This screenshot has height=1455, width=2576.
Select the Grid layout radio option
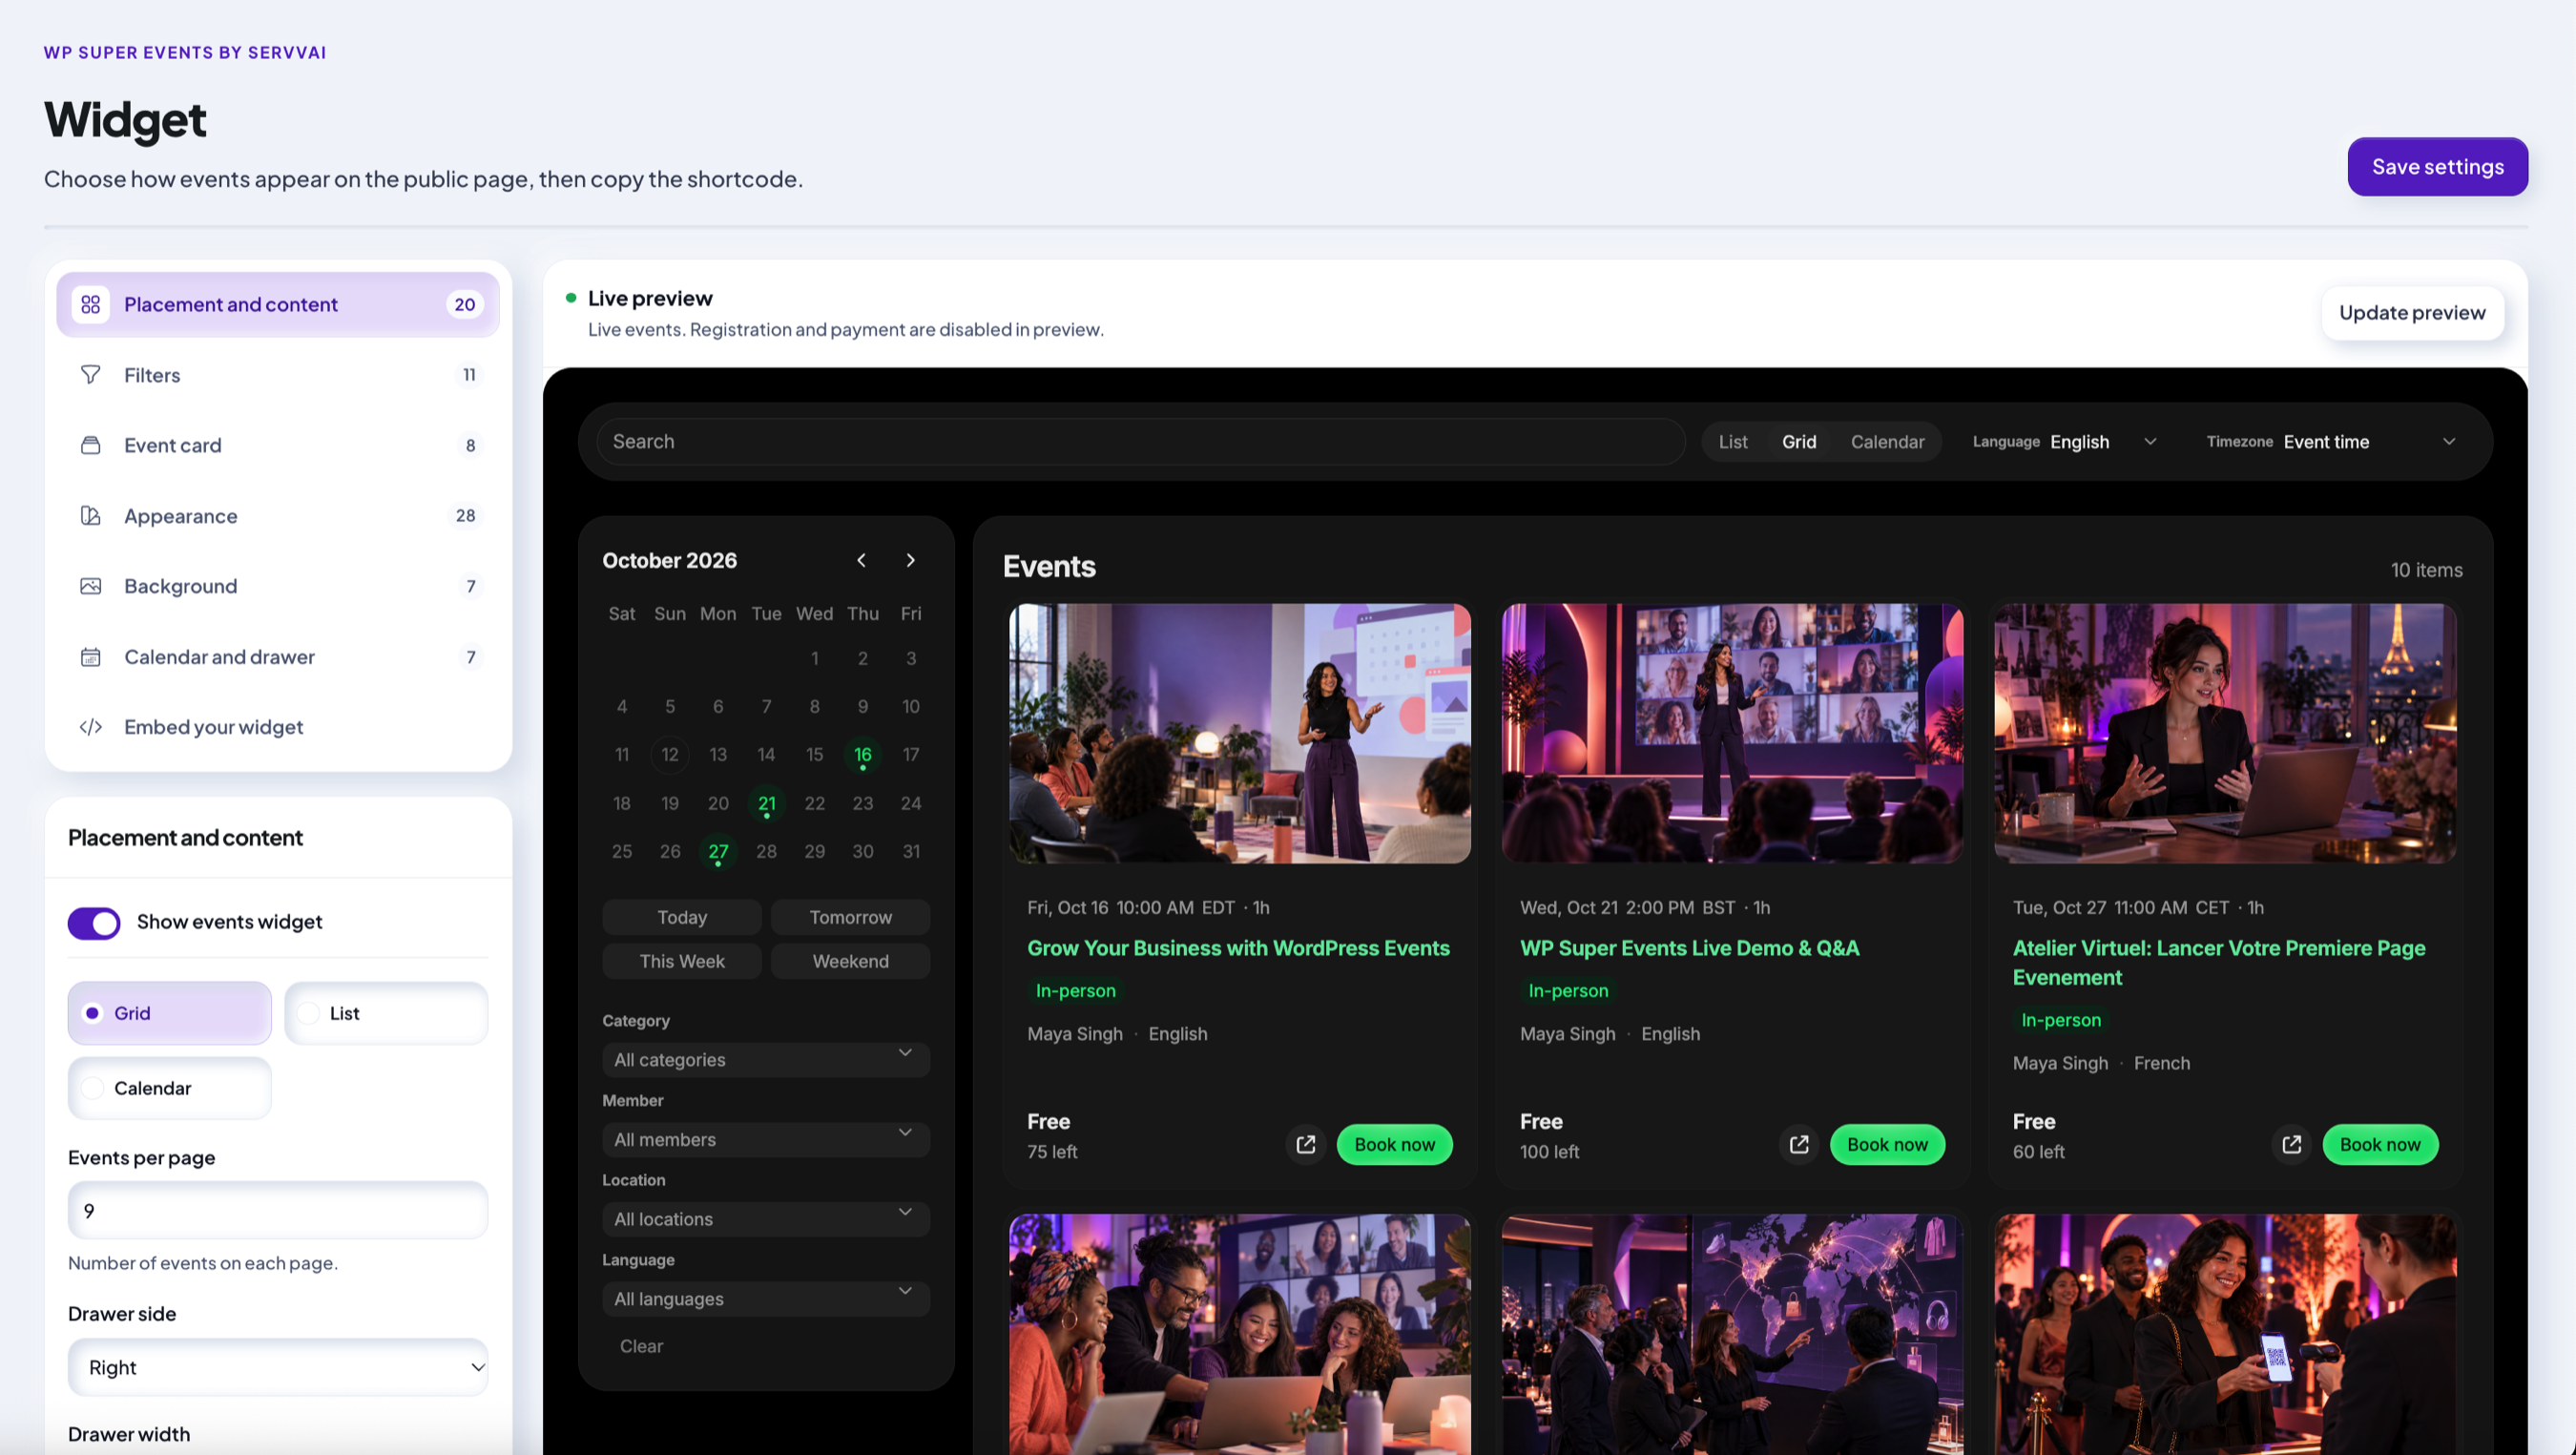(169, 1013)
